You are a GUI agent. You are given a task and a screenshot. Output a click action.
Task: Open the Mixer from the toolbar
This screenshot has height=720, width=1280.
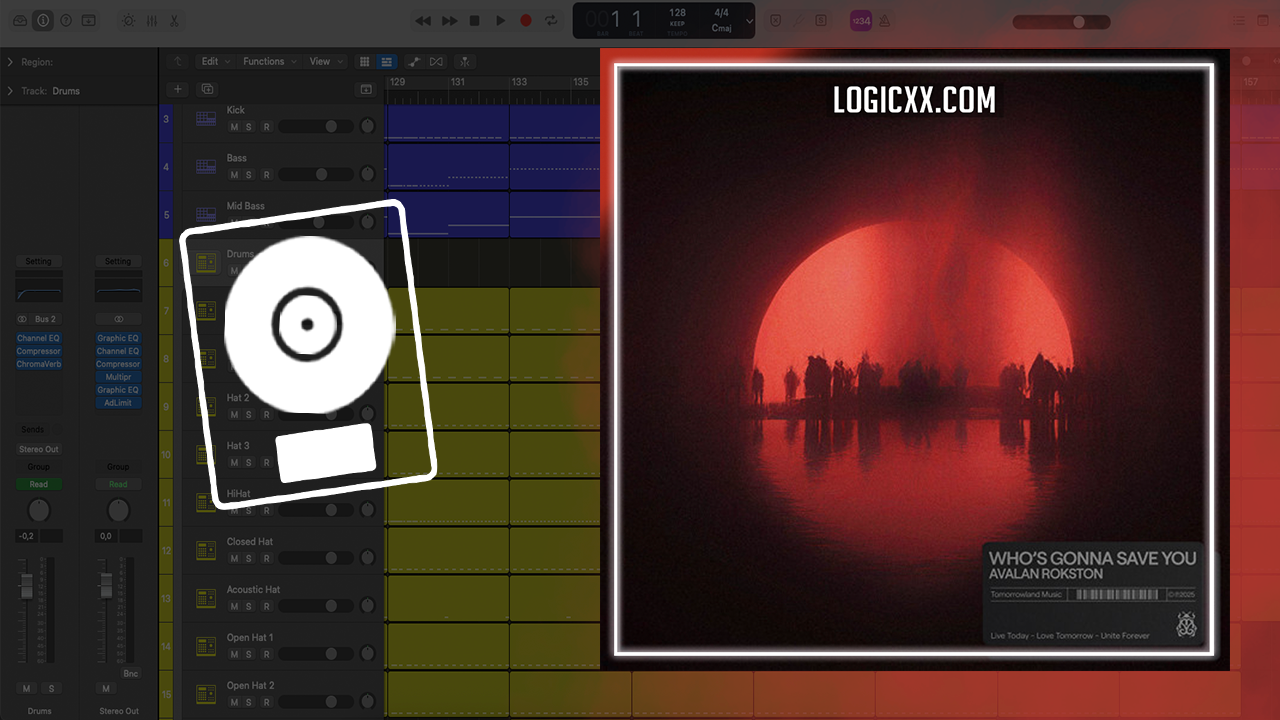pos(151,20)
